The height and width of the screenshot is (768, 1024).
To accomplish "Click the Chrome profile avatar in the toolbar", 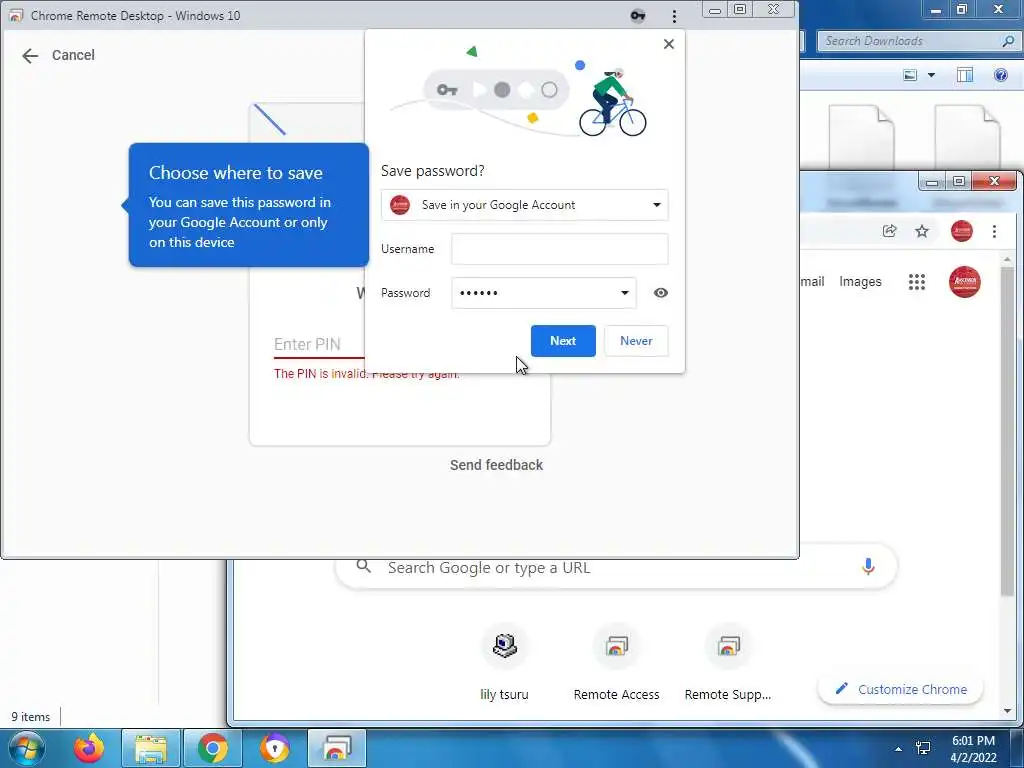I will (x=961, y=231).
